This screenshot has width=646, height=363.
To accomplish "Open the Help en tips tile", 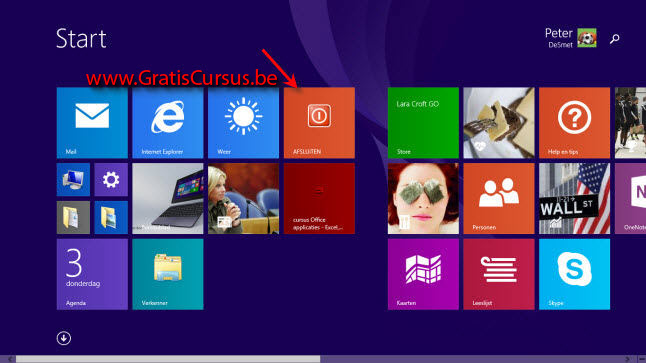I will [x=574, y=123].
